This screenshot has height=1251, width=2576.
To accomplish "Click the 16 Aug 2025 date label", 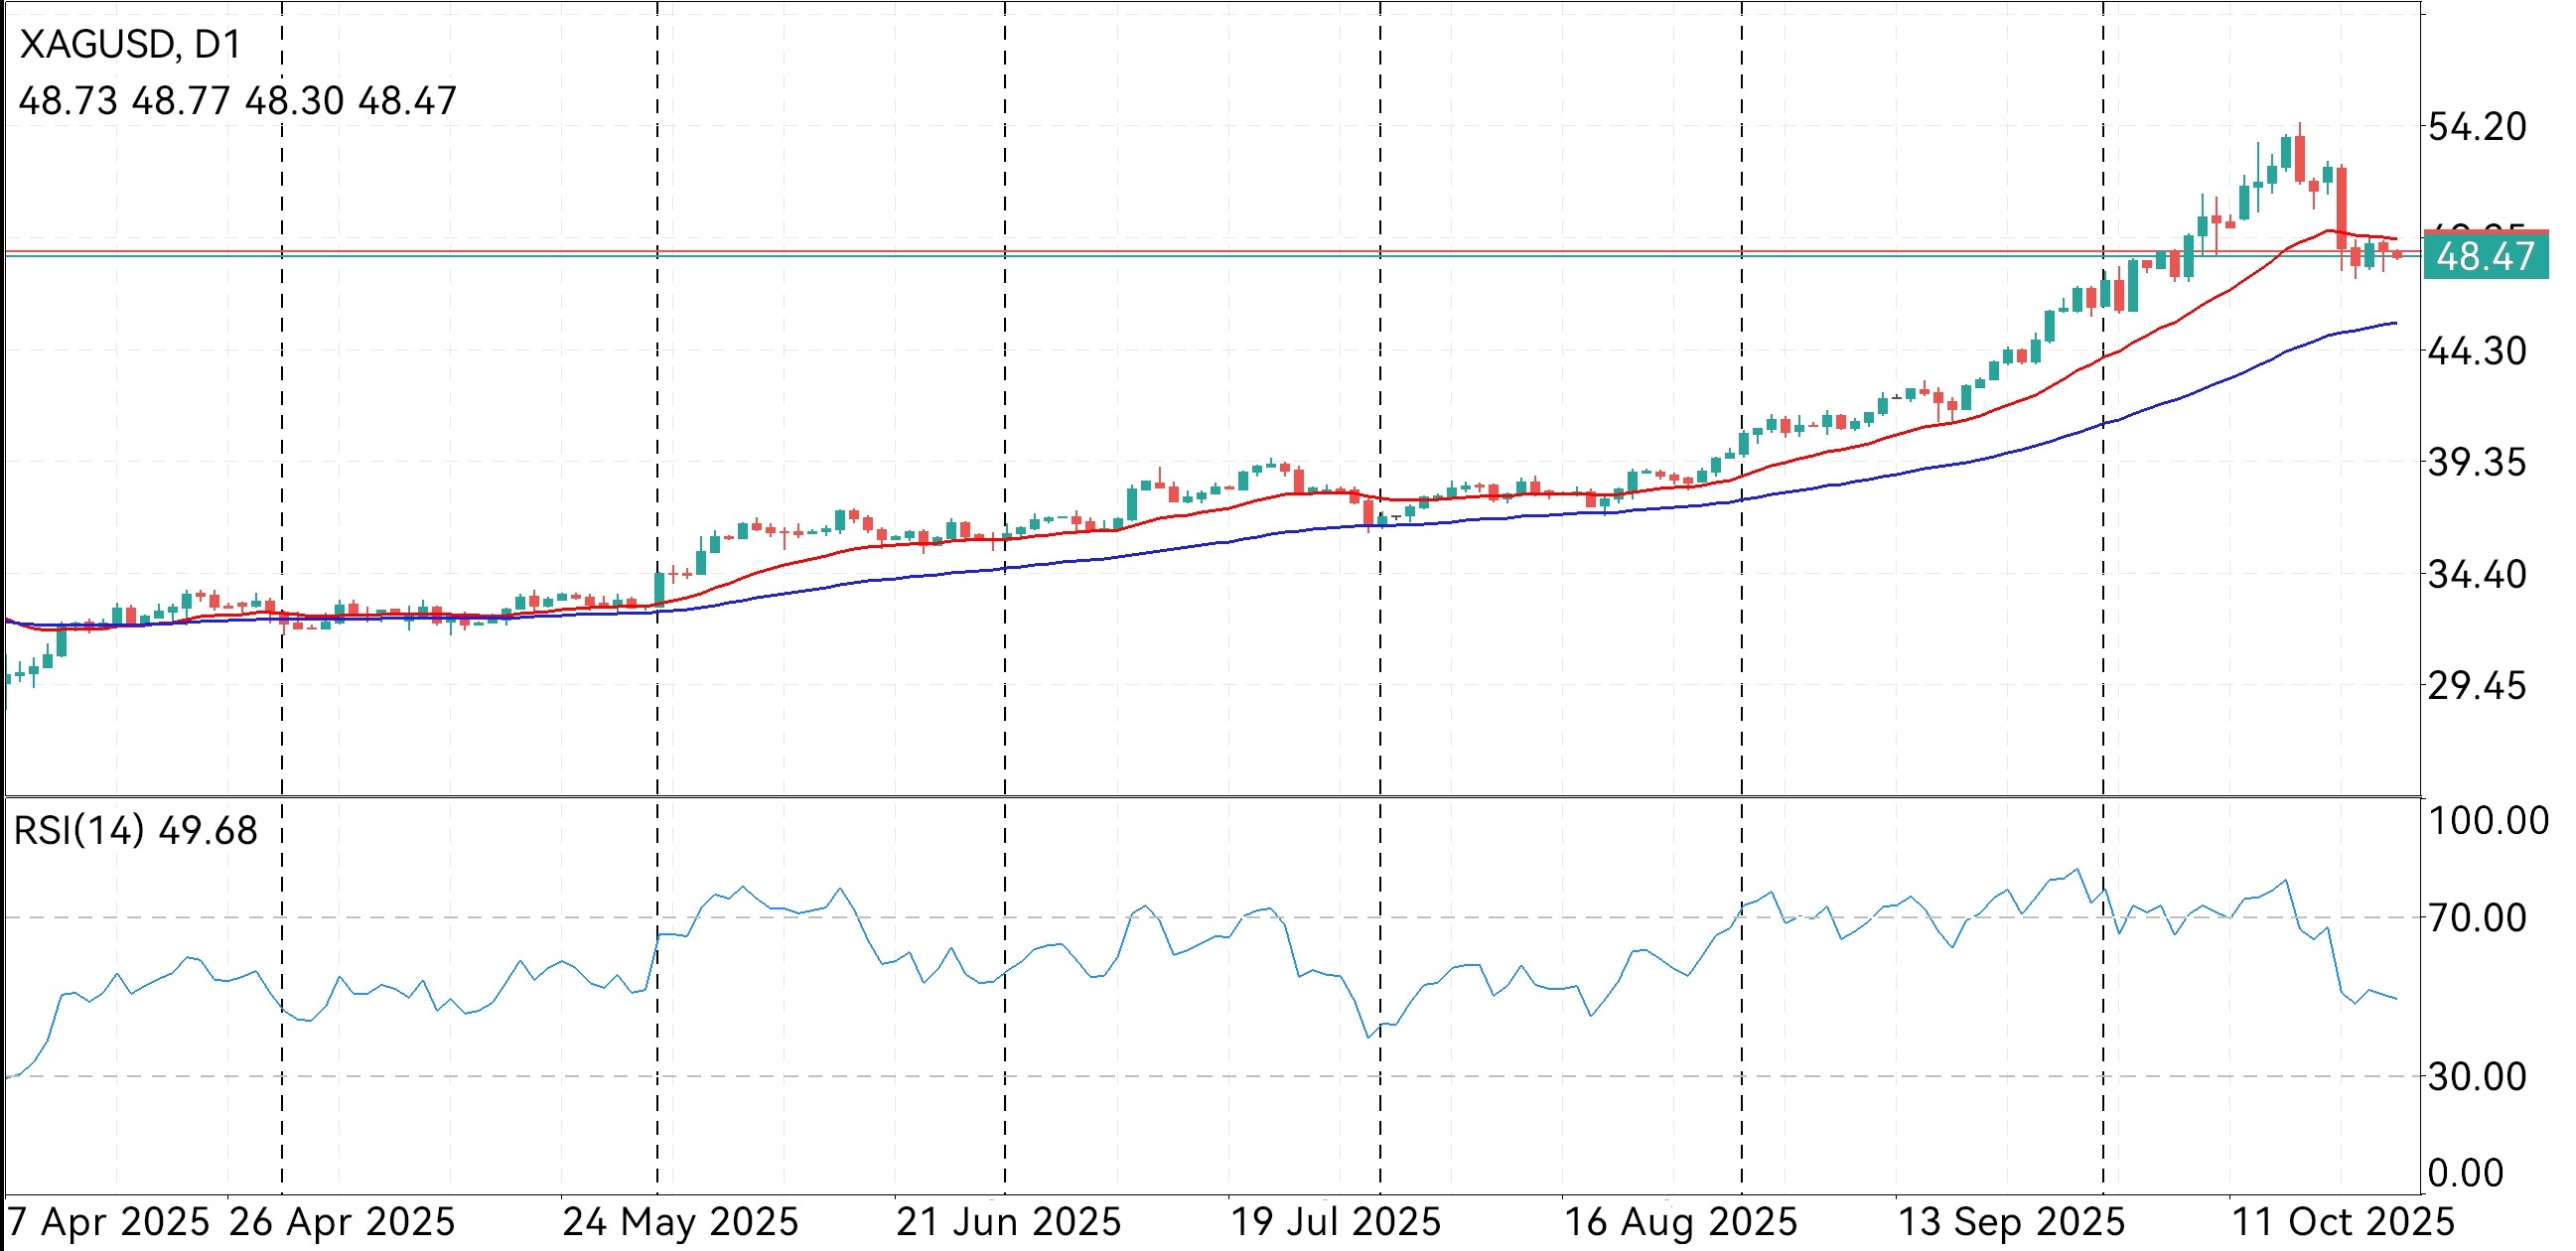I will (x=1680, y=1222).
